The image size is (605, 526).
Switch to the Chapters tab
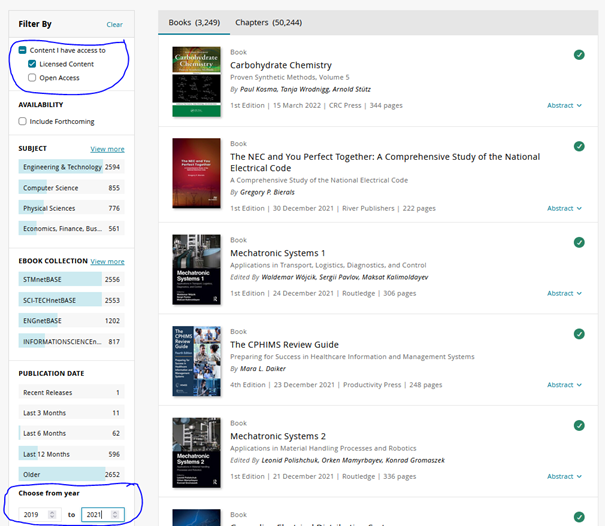point(269,22)
